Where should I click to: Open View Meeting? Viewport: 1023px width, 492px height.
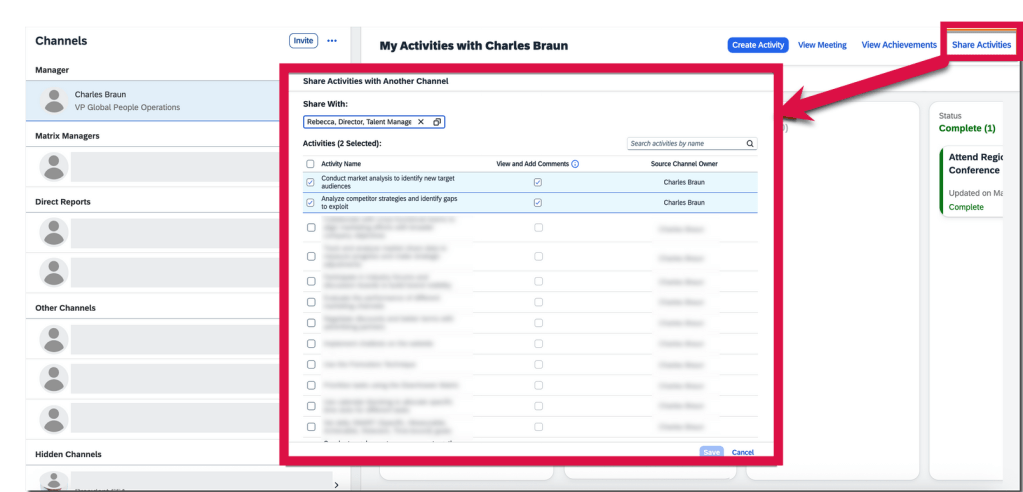point(822,45)
